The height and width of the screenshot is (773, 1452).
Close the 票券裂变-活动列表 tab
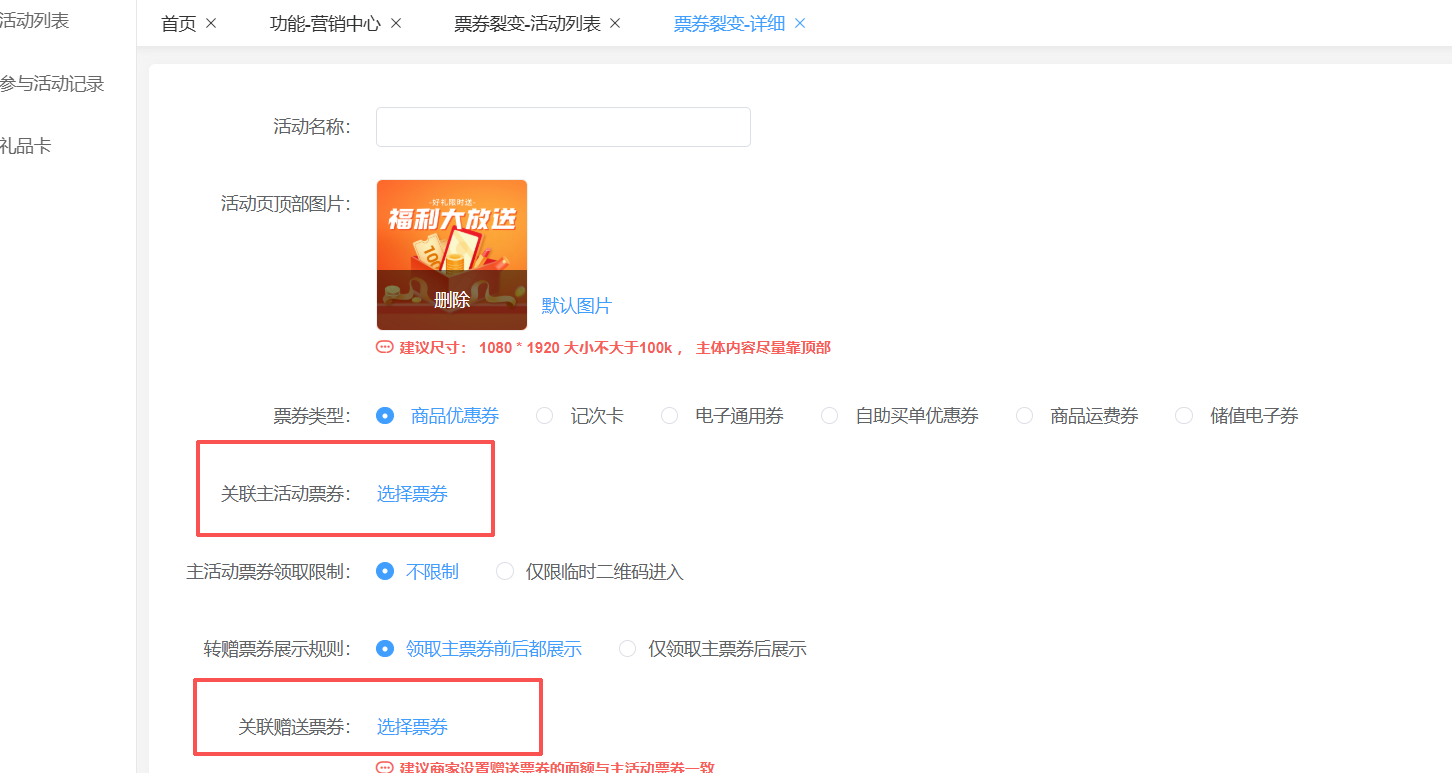[x=615, y=24]
